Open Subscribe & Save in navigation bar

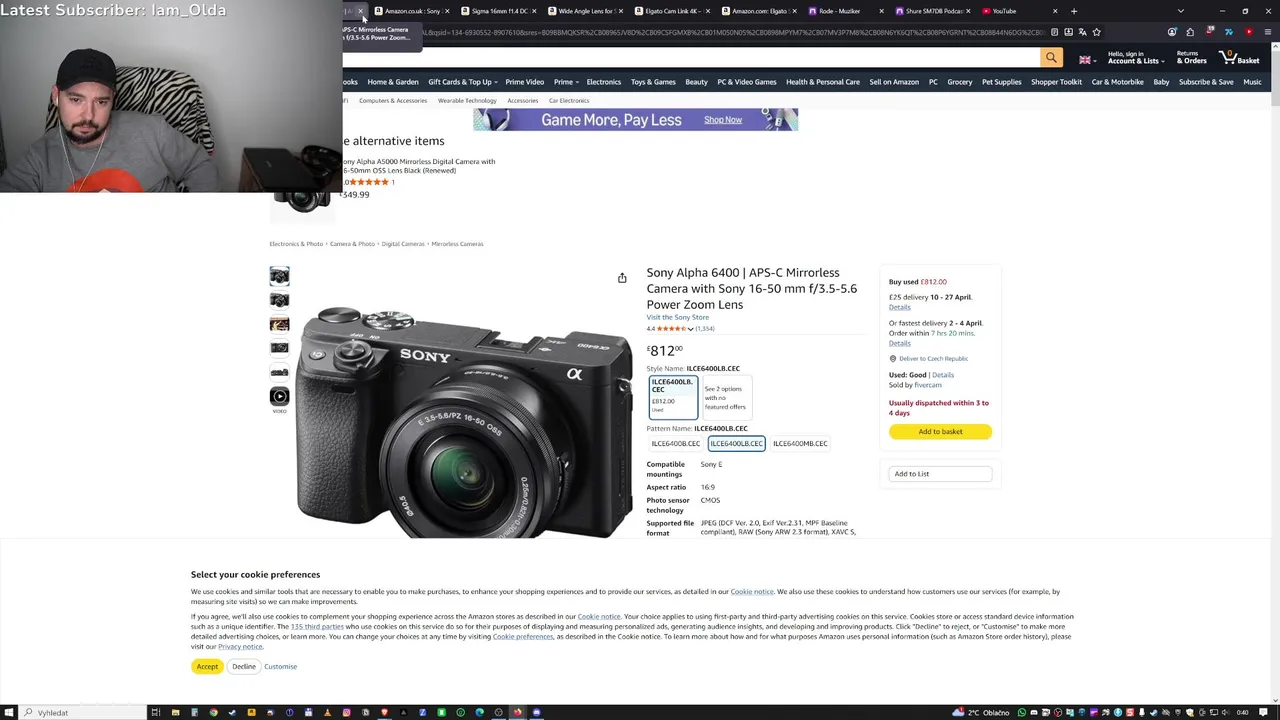(x=1206, y=82)
